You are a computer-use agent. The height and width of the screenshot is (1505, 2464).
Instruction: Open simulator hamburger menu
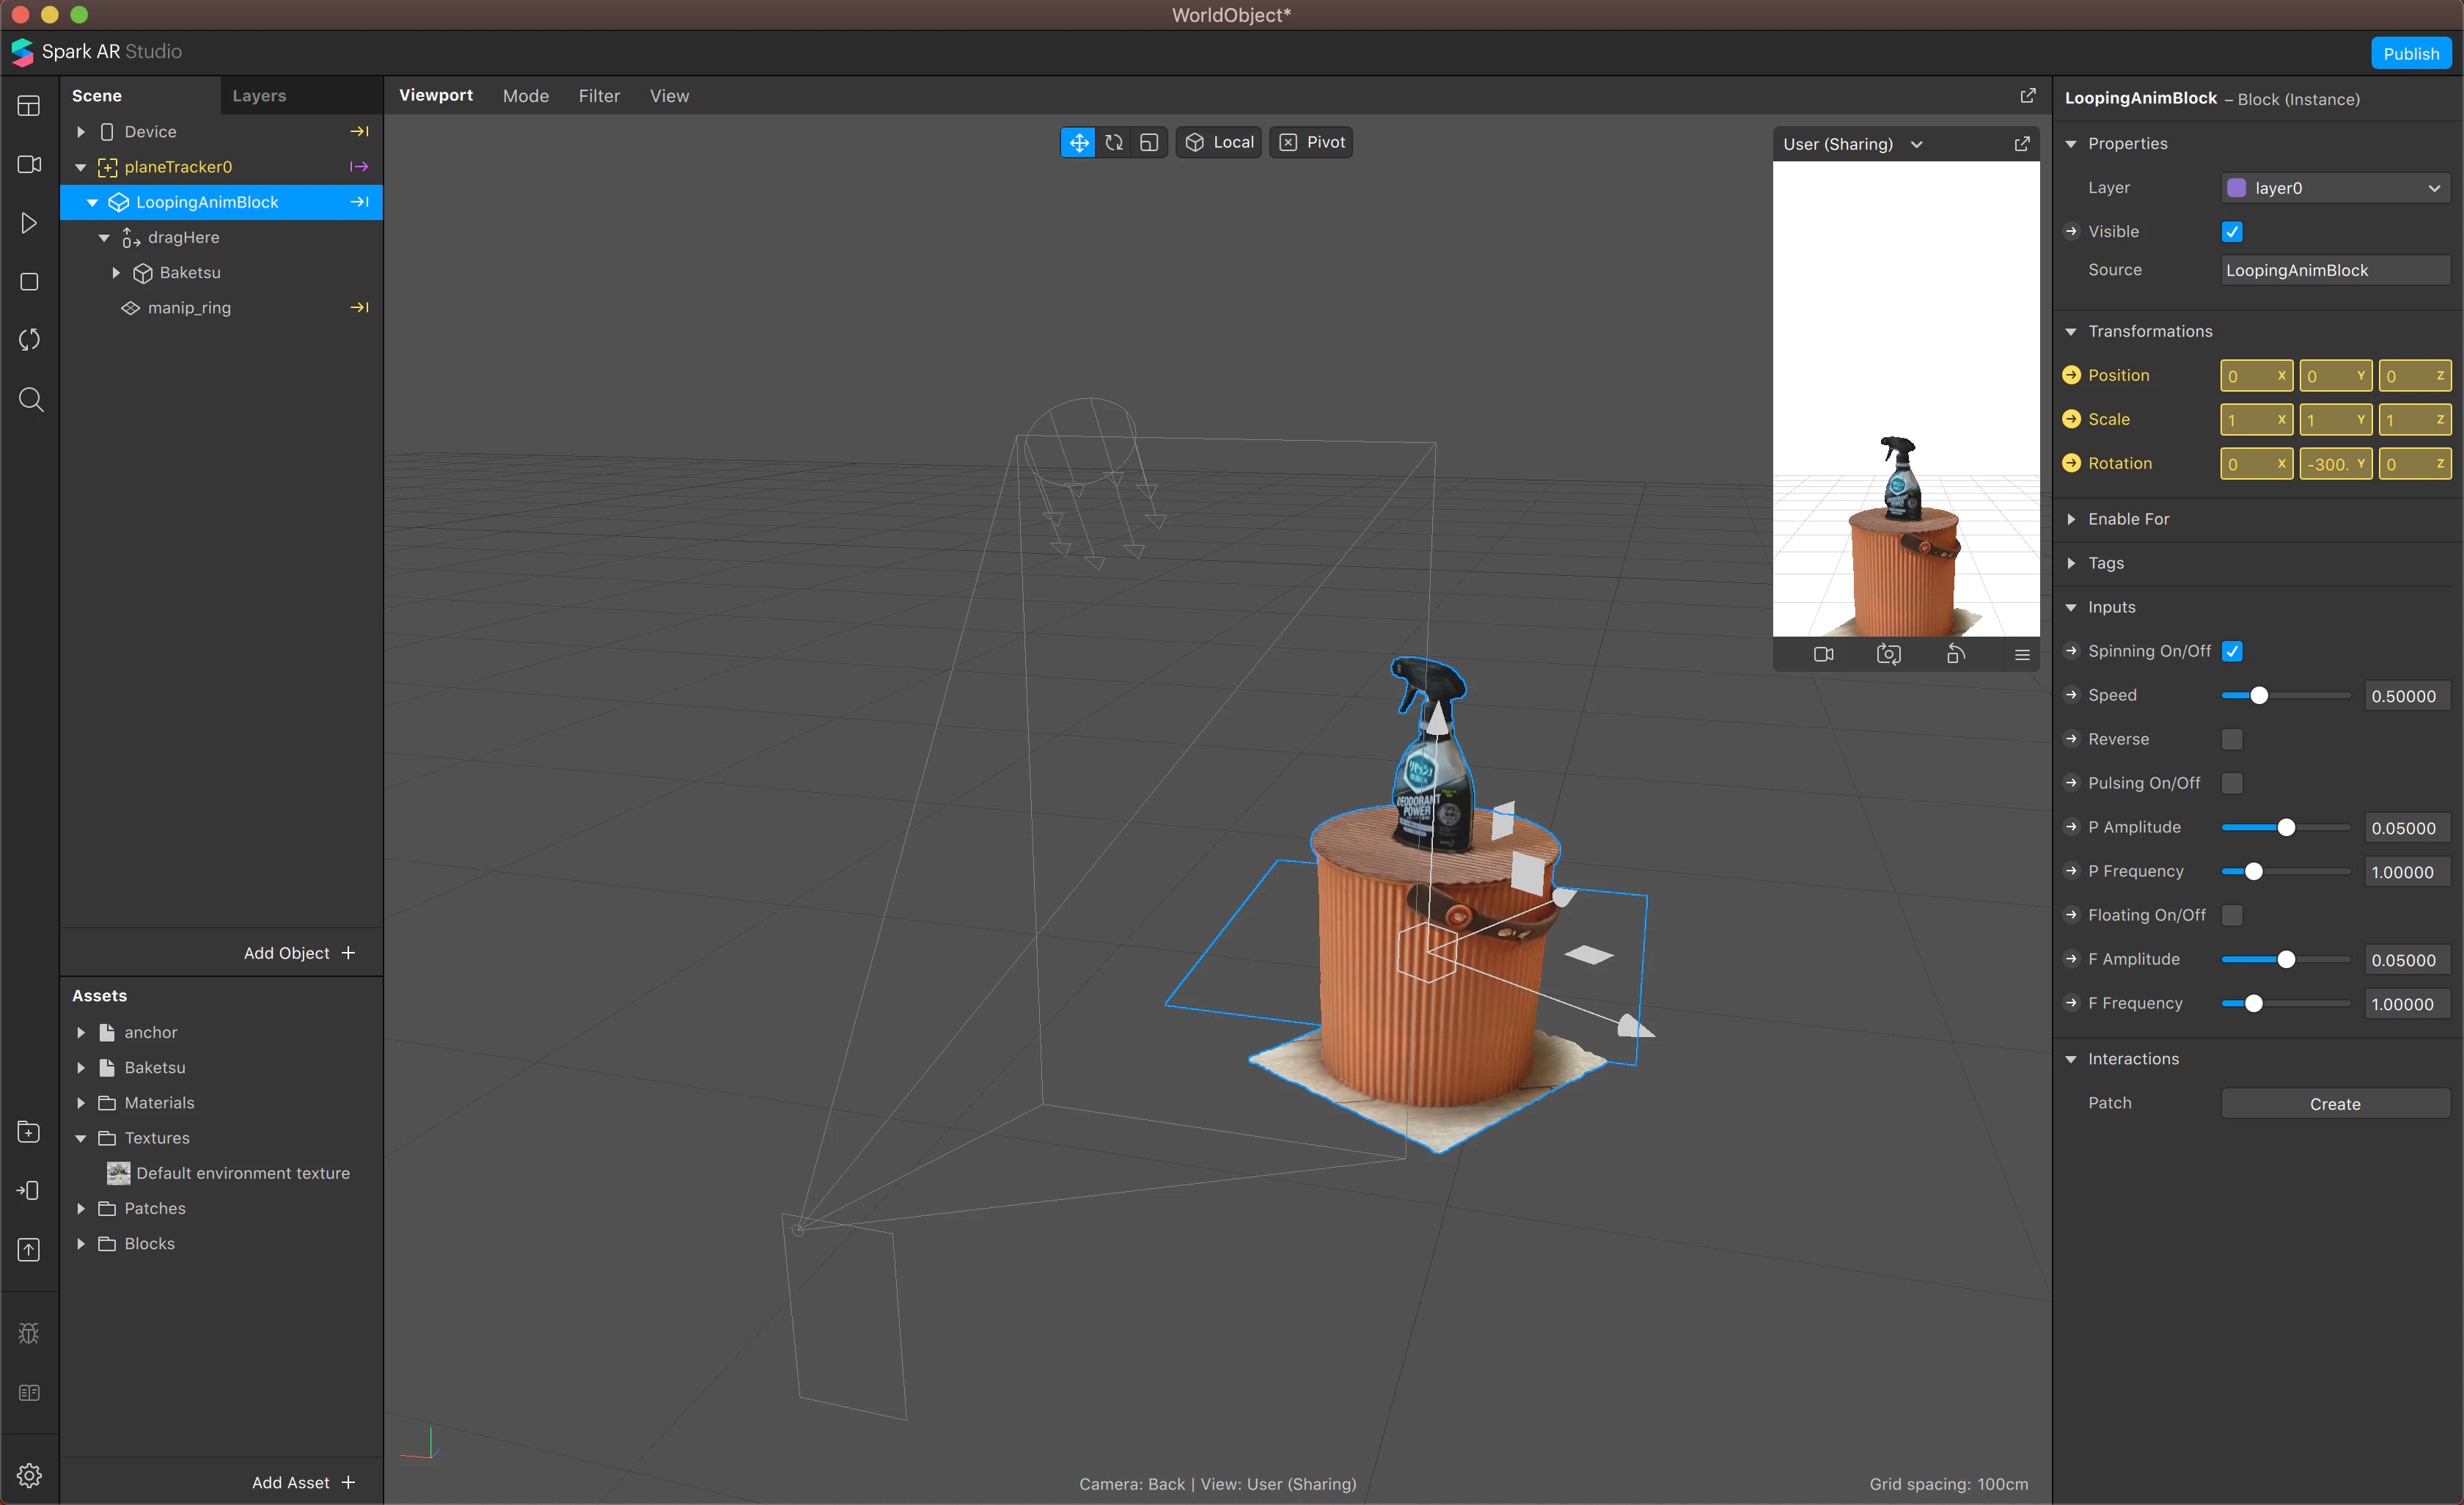click(x=2021, y=655)
